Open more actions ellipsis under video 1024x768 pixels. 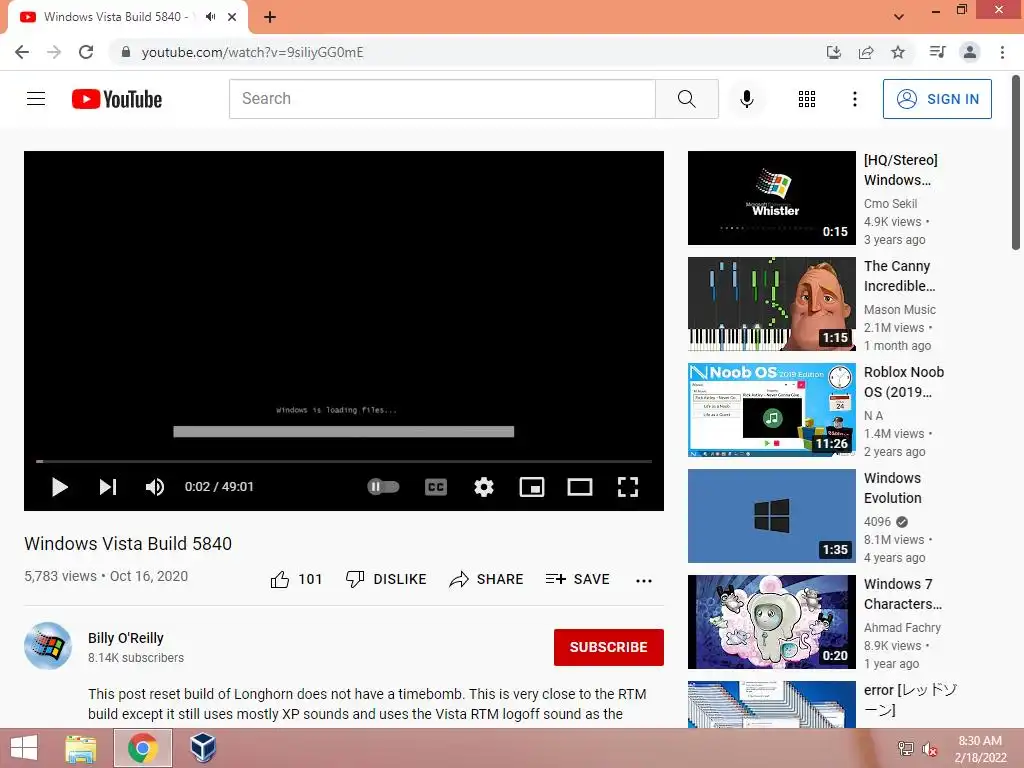(644, 581)
